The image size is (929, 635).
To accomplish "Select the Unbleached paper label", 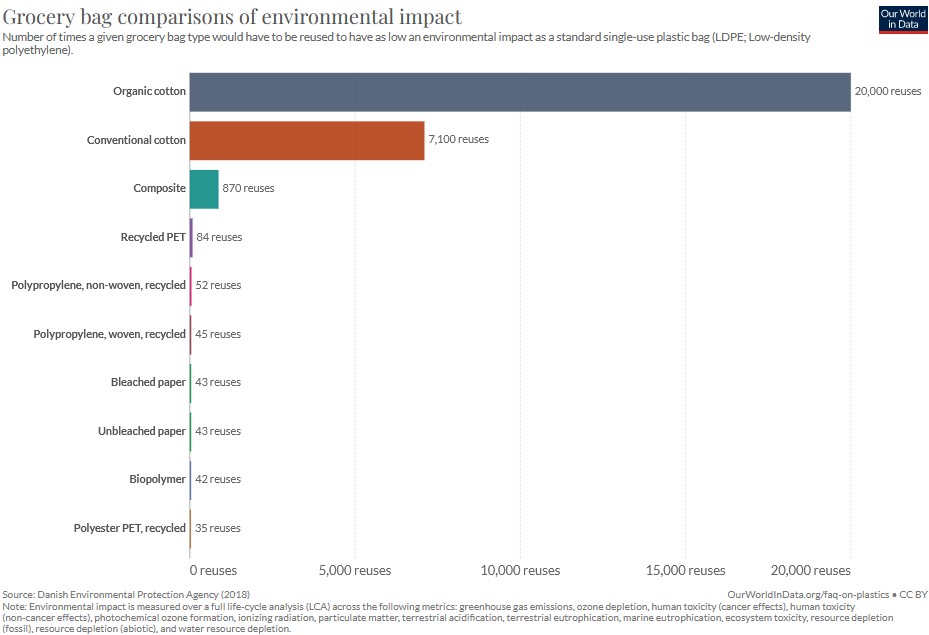I will tap(143, 430).
